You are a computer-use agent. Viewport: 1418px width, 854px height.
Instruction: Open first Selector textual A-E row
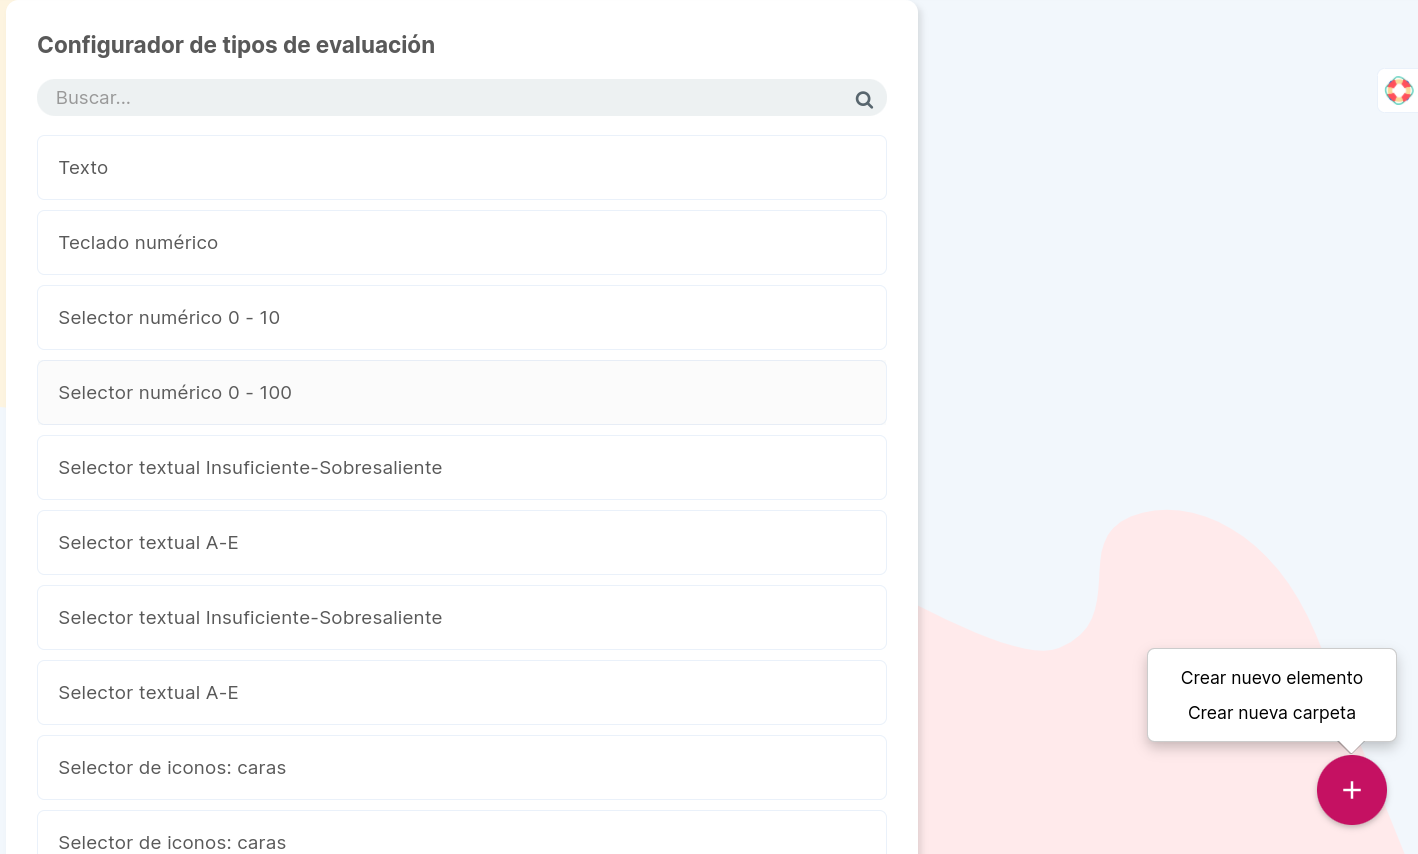(462, 543)
